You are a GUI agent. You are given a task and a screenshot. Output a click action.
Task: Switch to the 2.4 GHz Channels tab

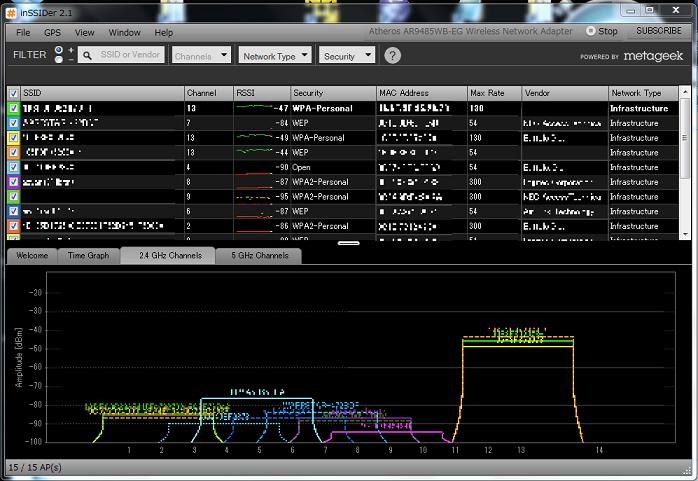point(170,255)
